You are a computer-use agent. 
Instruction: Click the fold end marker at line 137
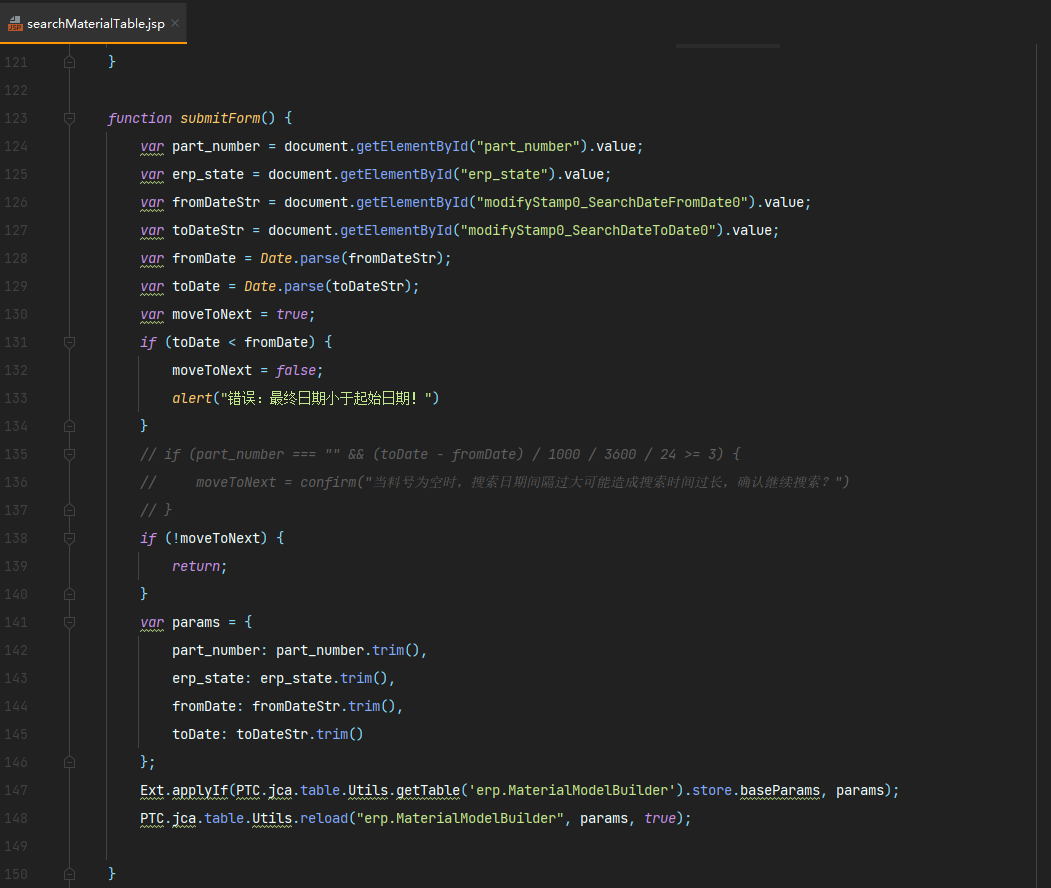(x=69, y=510)
